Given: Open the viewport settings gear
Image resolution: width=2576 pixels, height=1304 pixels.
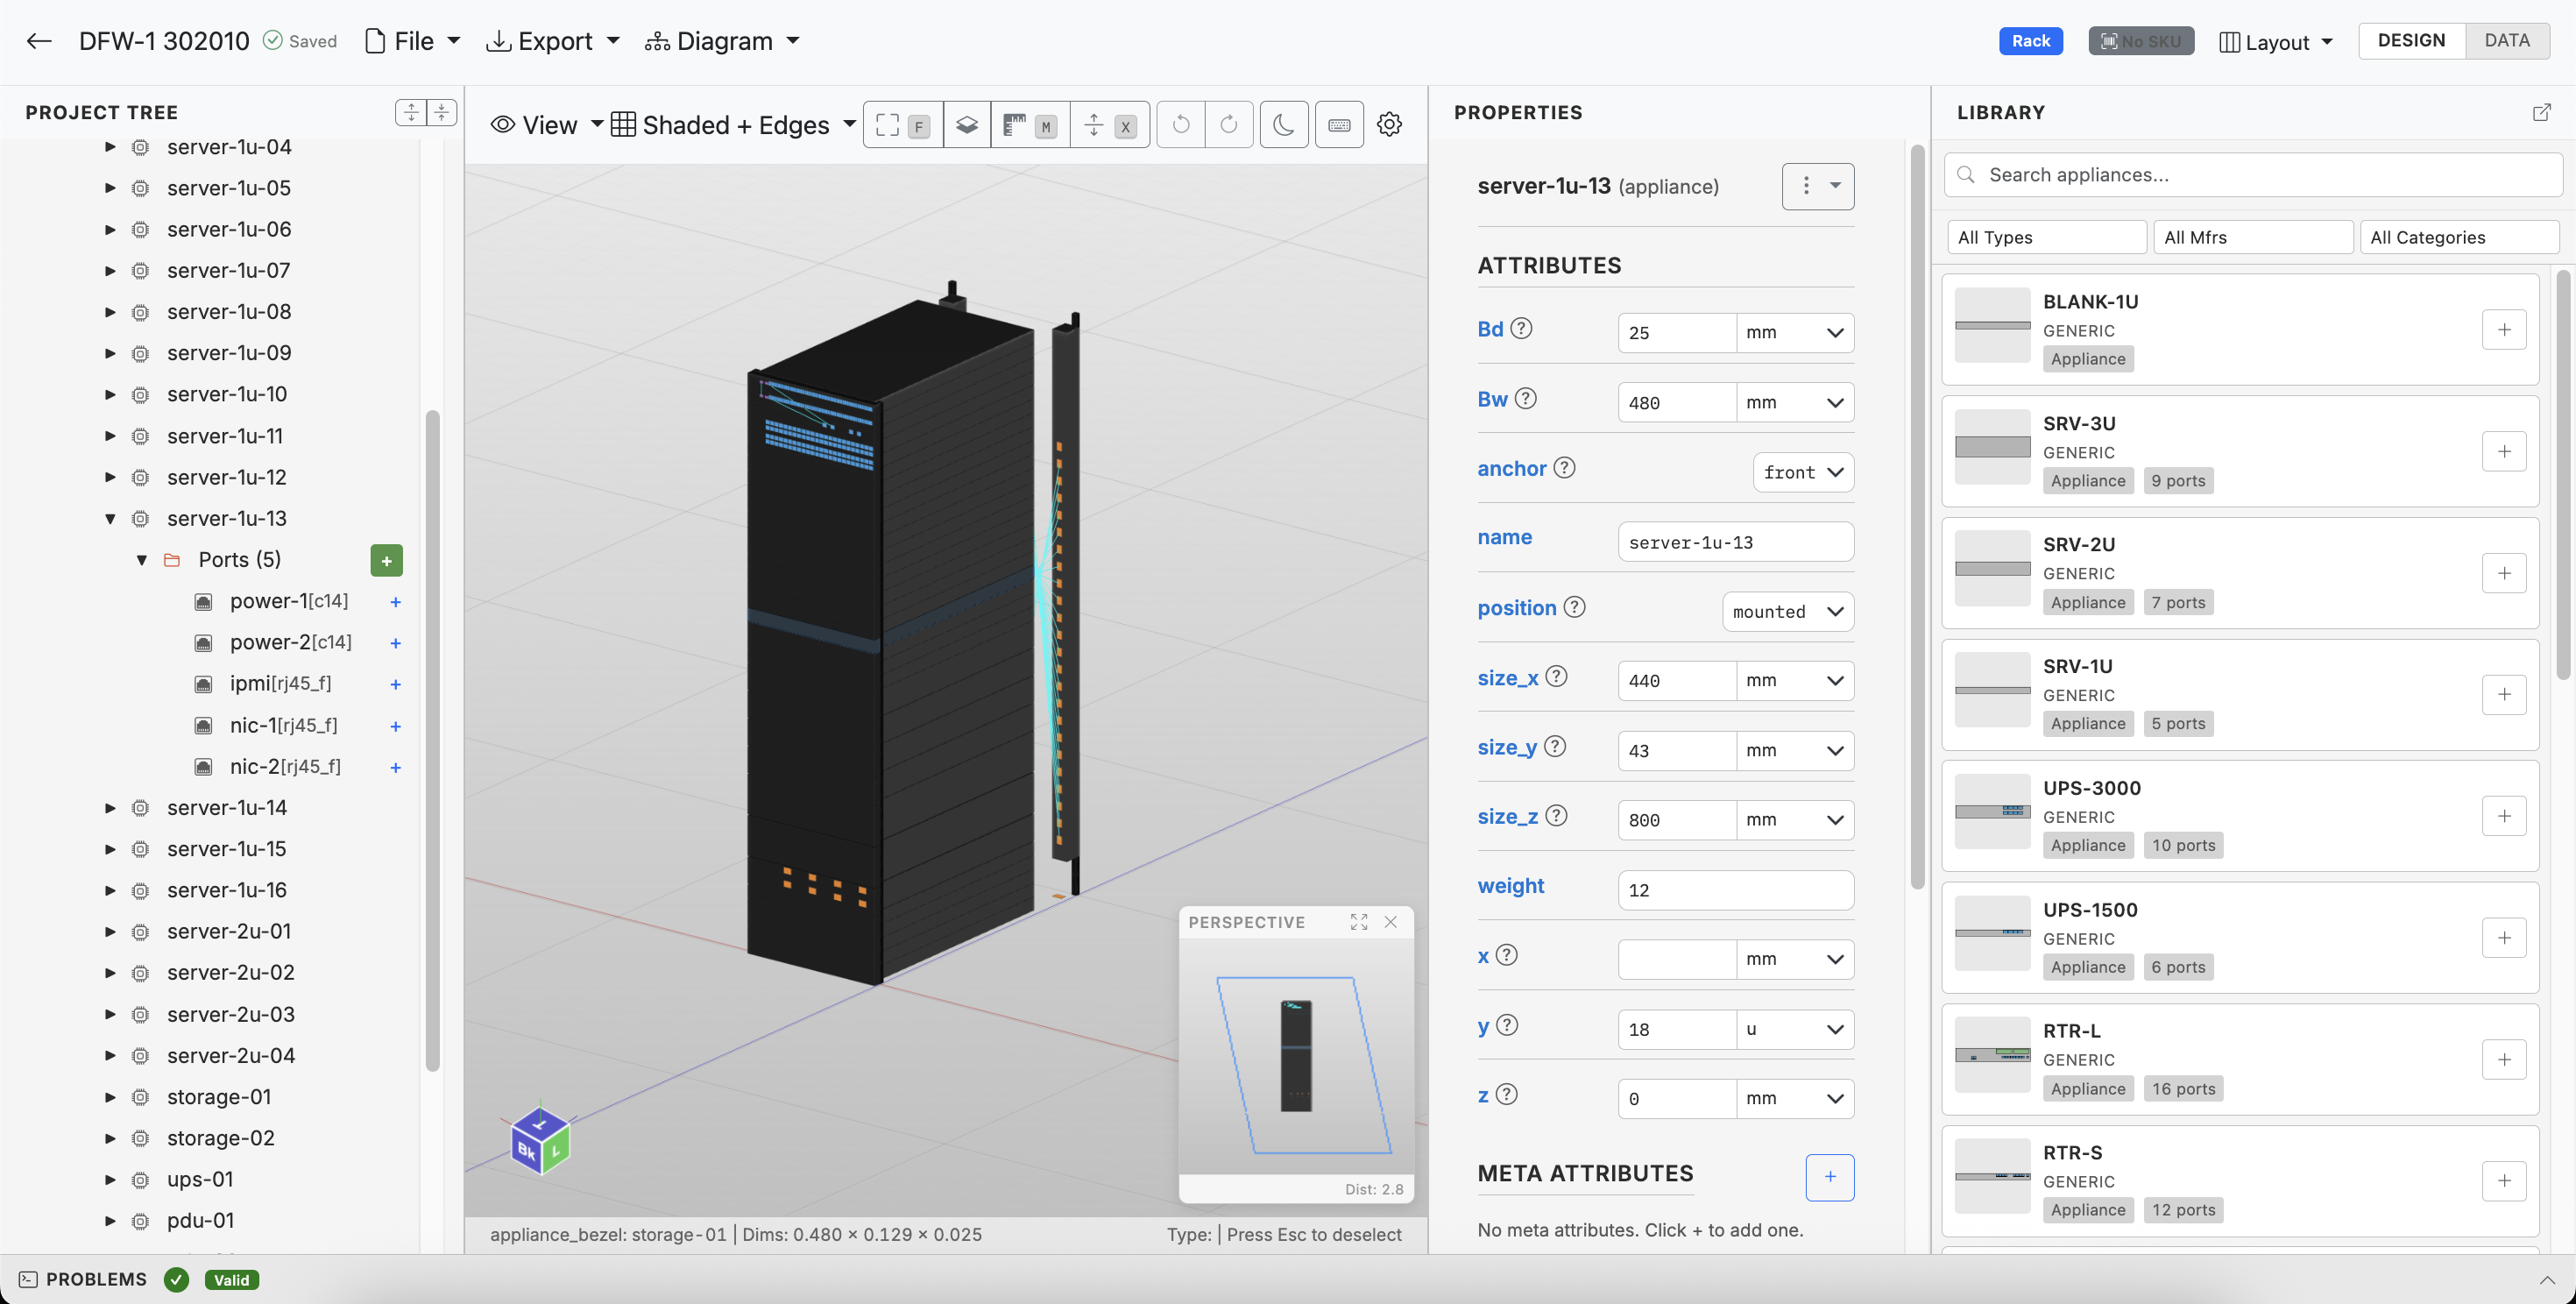Looking at the screenshot, I should click(x=1389, y=124).
